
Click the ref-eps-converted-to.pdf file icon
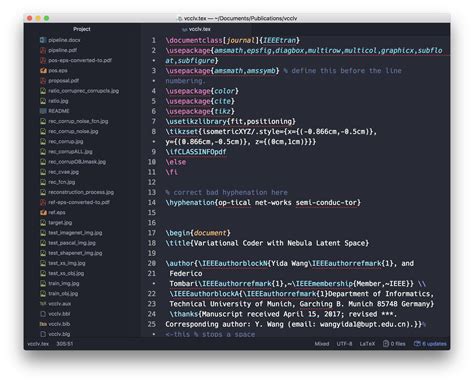pos(43,202)
